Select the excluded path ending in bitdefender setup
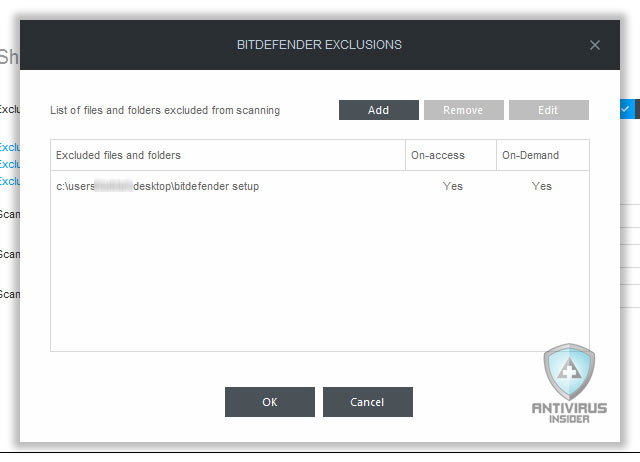 158,187
